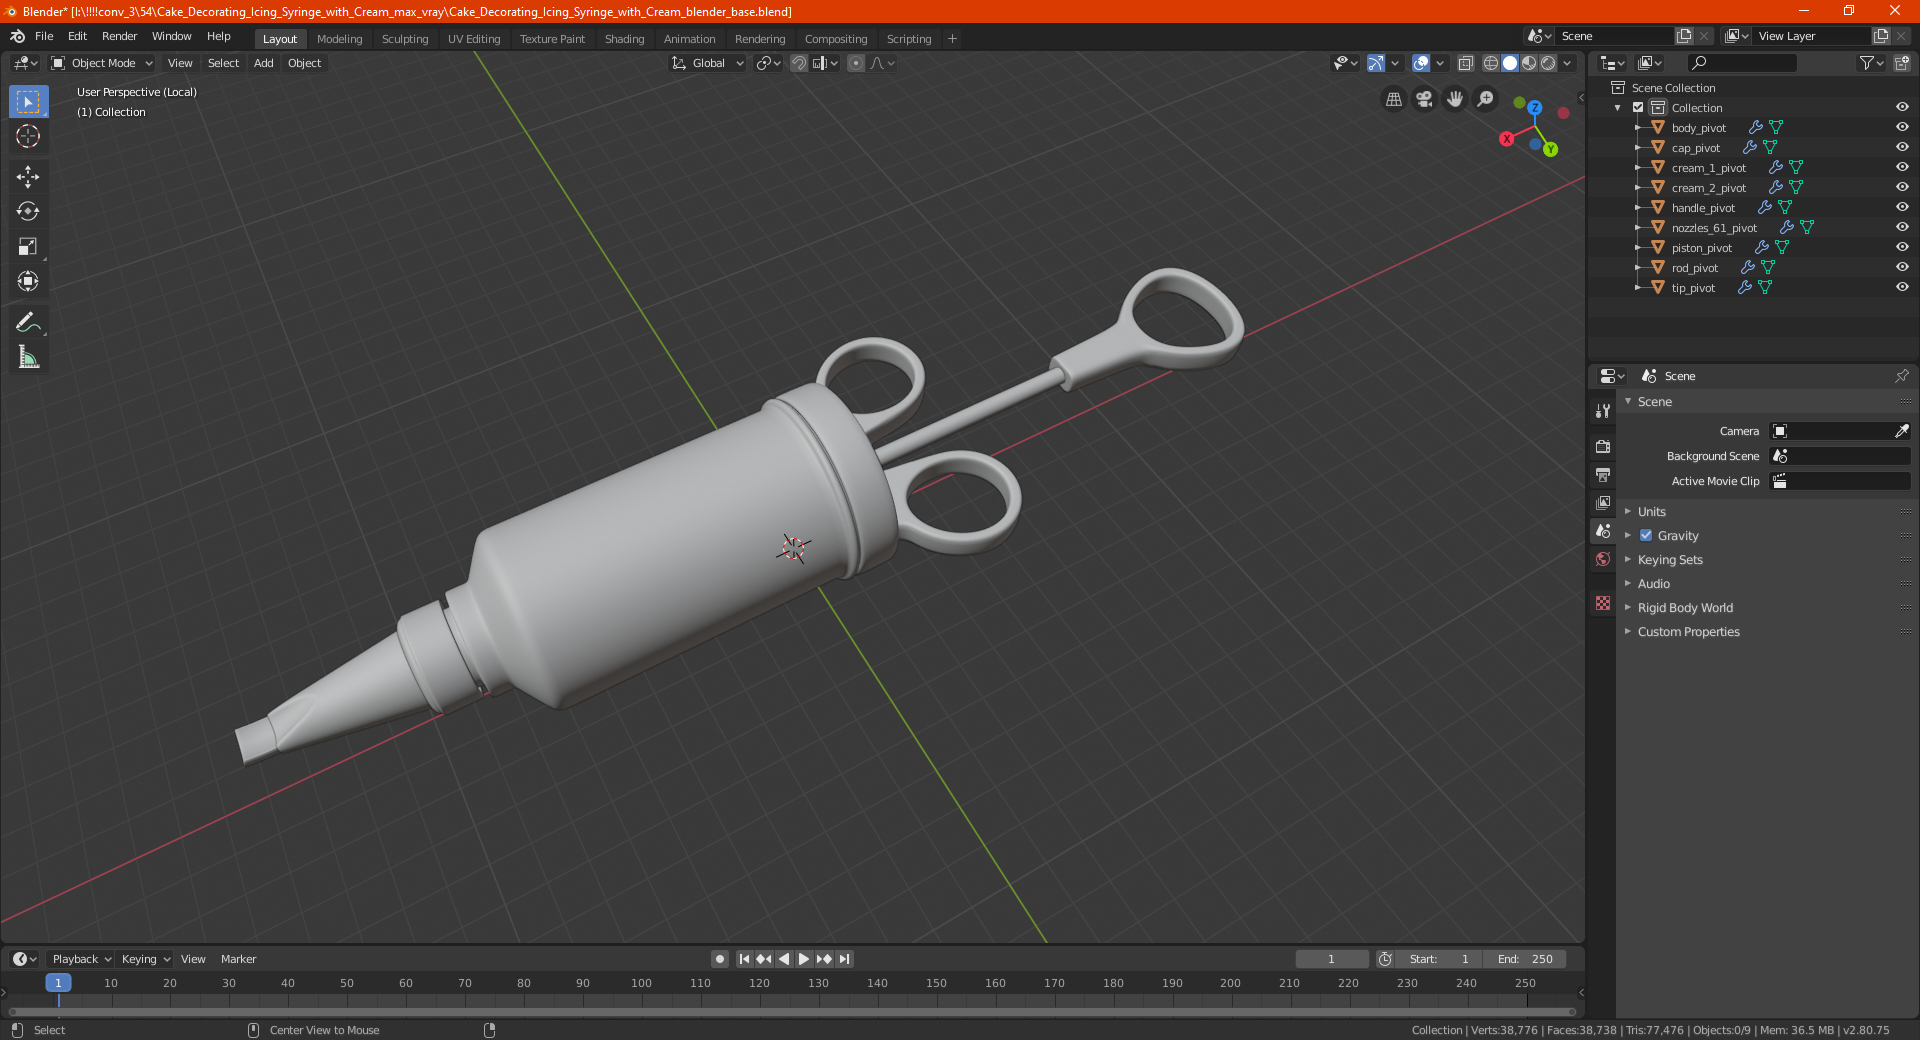Switch to wireframe shading mode
Viewport: 1920px width, 1040px height.
pos(1491,63)
